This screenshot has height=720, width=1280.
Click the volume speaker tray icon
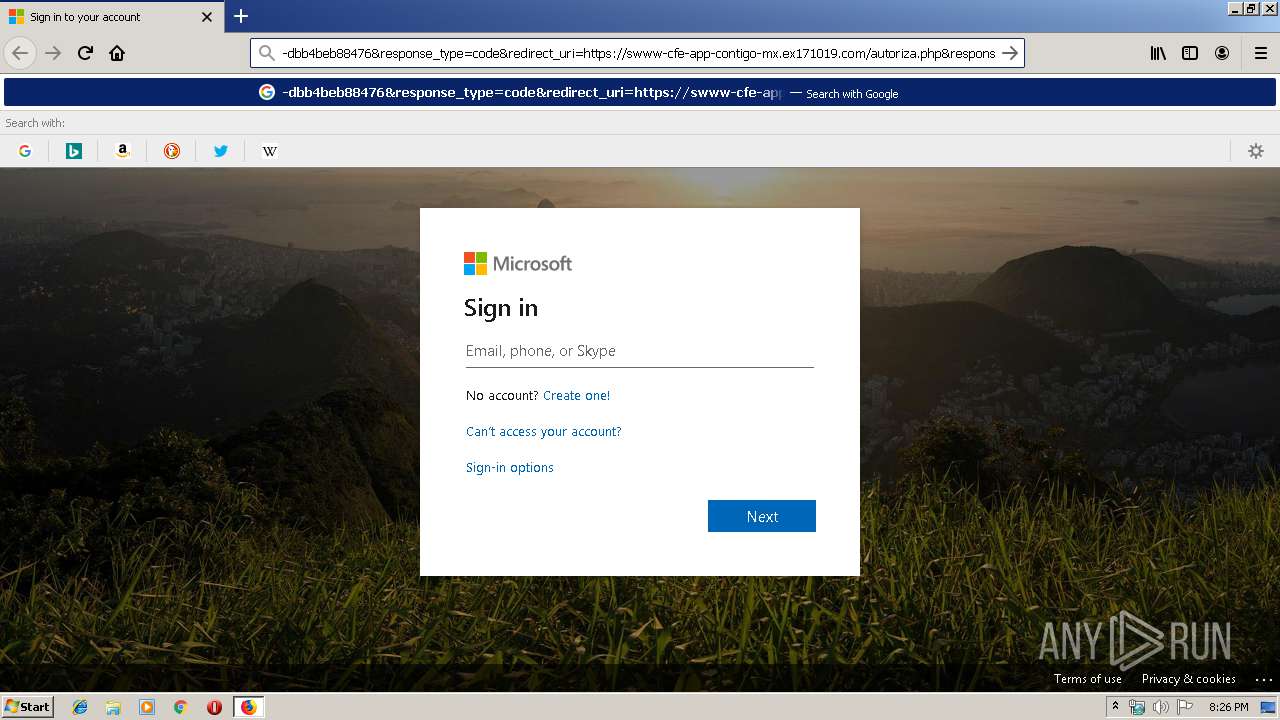point(1161,707)
